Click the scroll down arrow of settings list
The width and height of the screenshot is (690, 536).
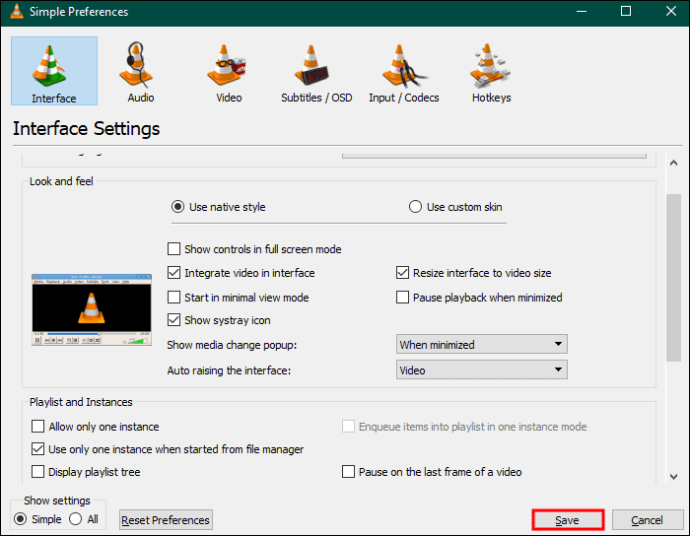[673, 477]
